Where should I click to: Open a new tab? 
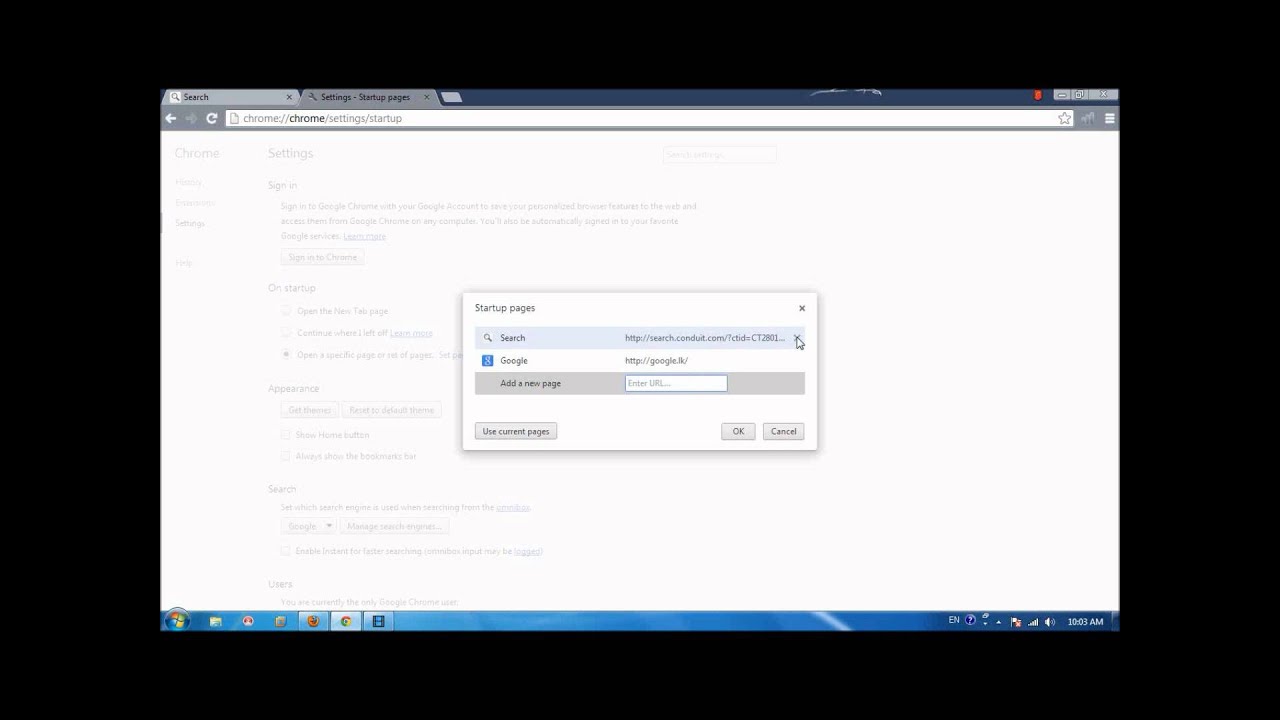tap(451, 97)
